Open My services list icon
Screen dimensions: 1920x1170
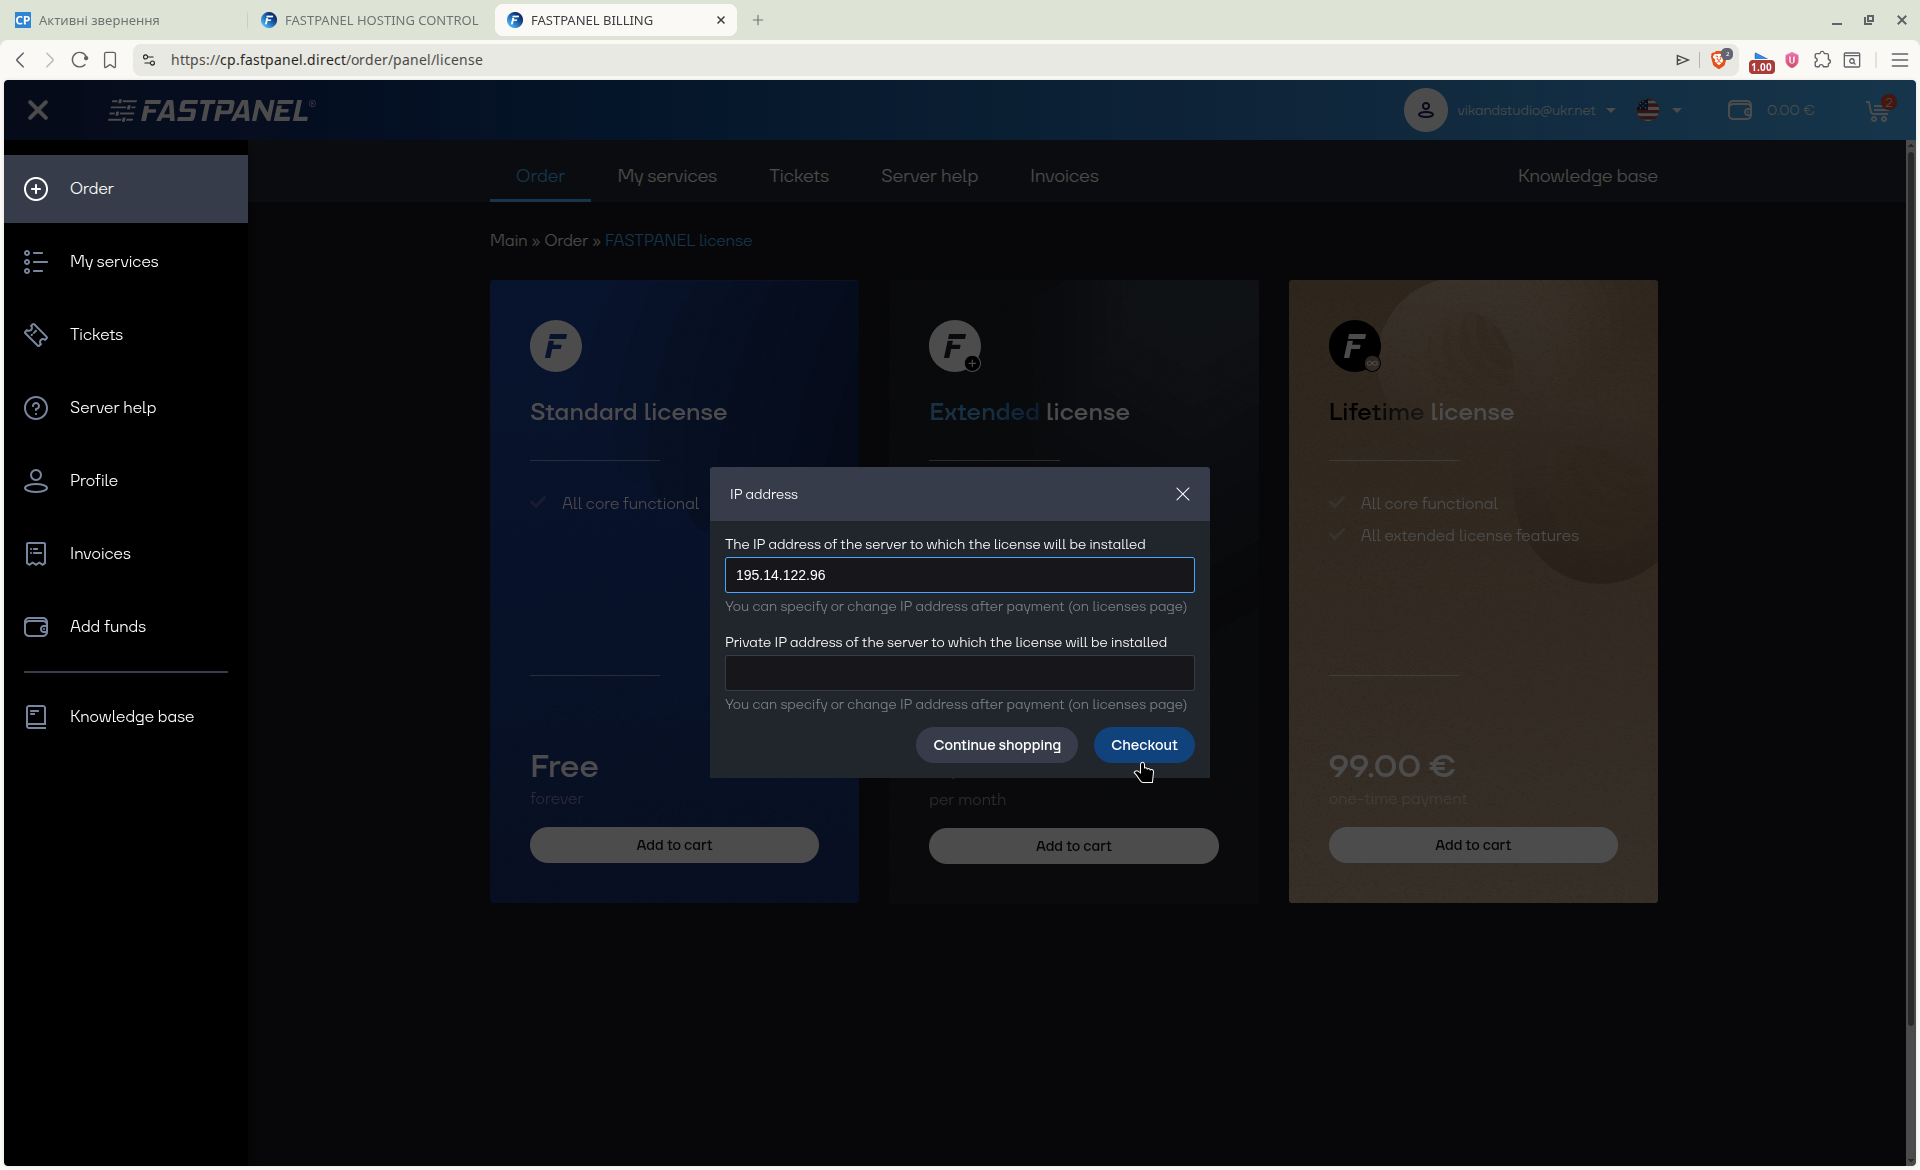36,262
